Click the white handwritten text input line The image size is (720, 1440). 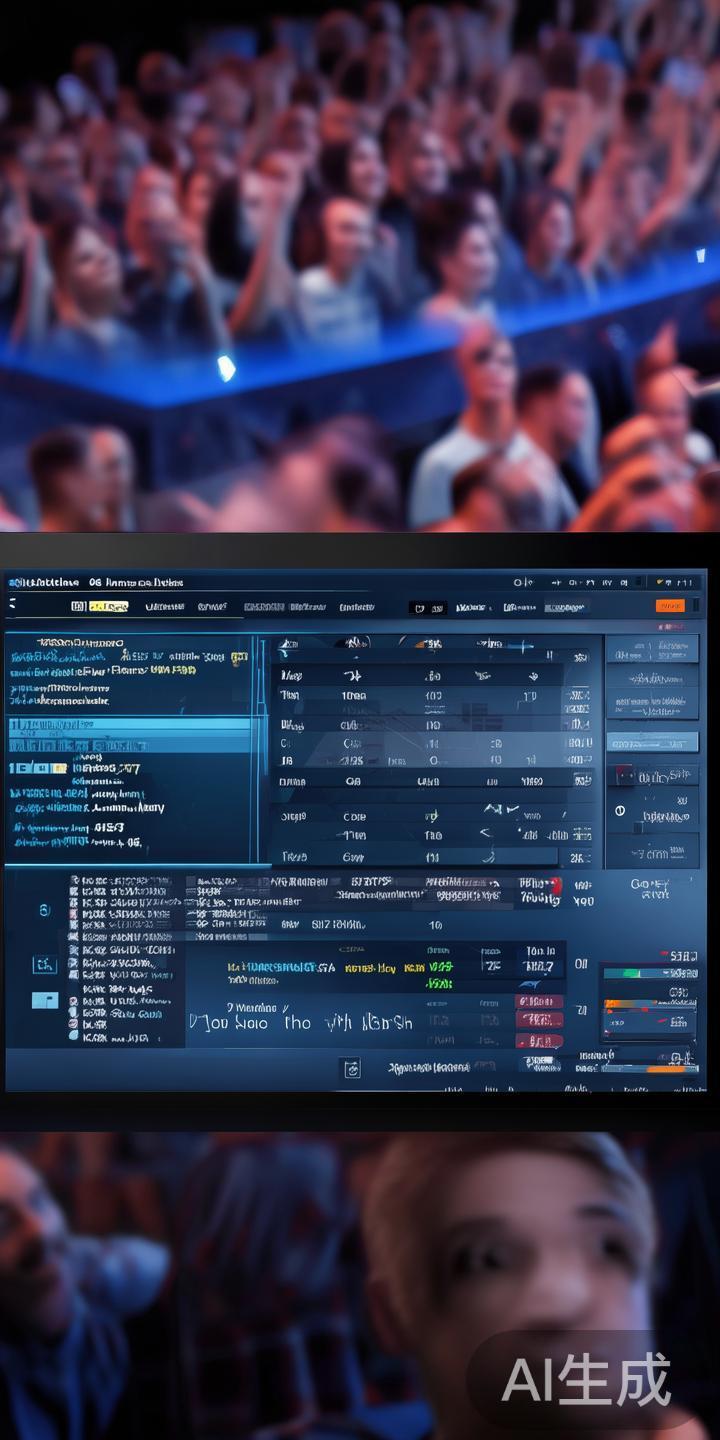point(300,1022)
